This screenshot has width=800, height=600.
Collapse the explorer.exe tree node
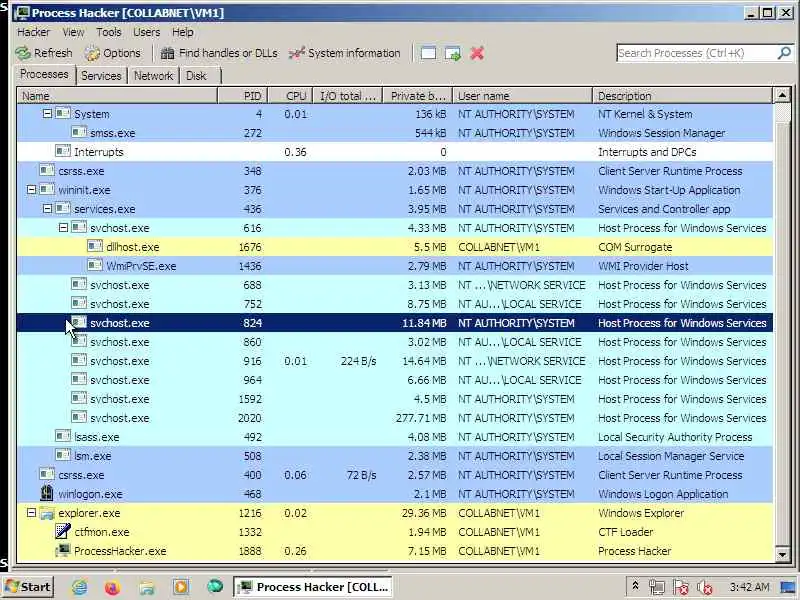click(31, 513)
